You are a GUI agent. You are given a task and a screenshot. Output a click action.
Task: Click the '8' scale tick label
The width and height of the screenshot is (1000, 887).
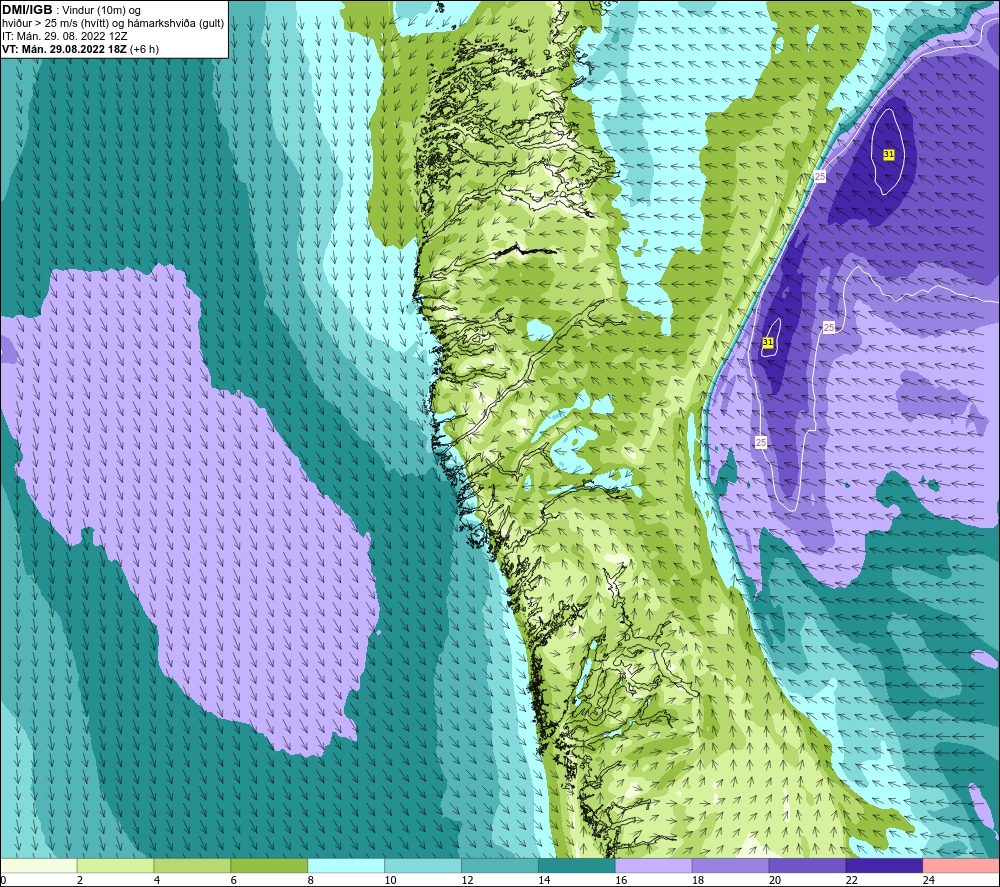click(311, 880)
